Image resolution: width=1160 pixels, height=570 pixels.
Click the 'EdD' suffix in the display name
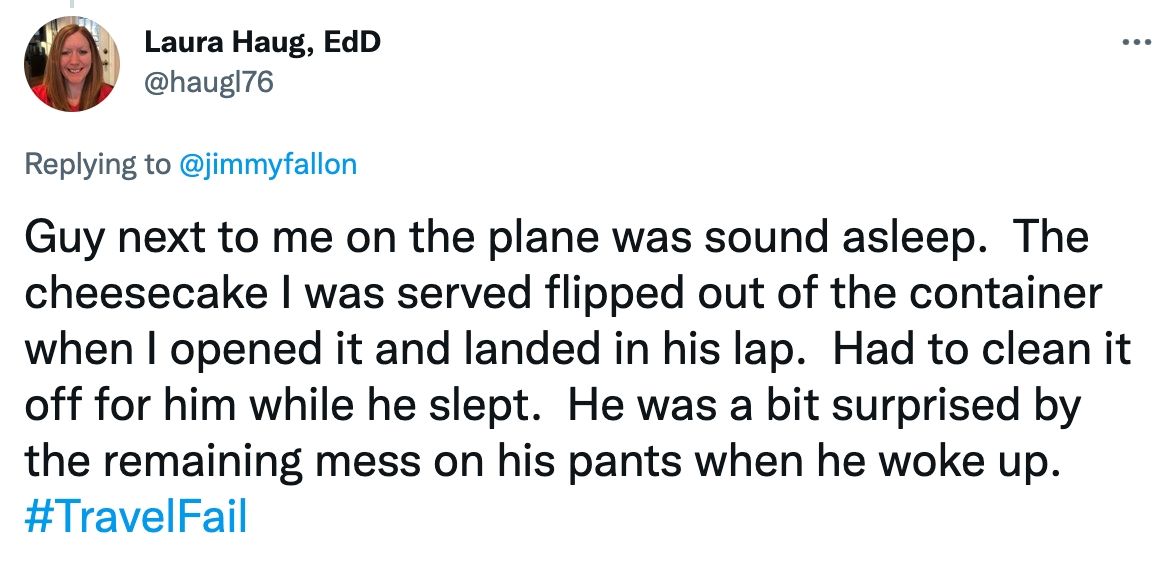pos(353,42)
